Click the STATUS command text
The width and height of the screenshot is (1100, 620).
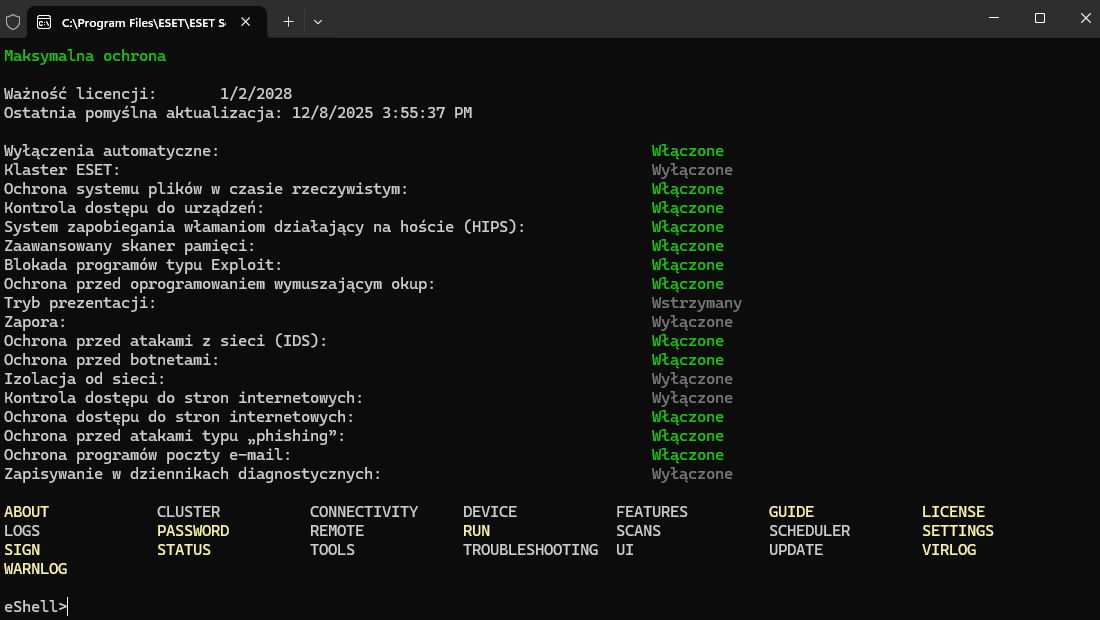(184, 550)
